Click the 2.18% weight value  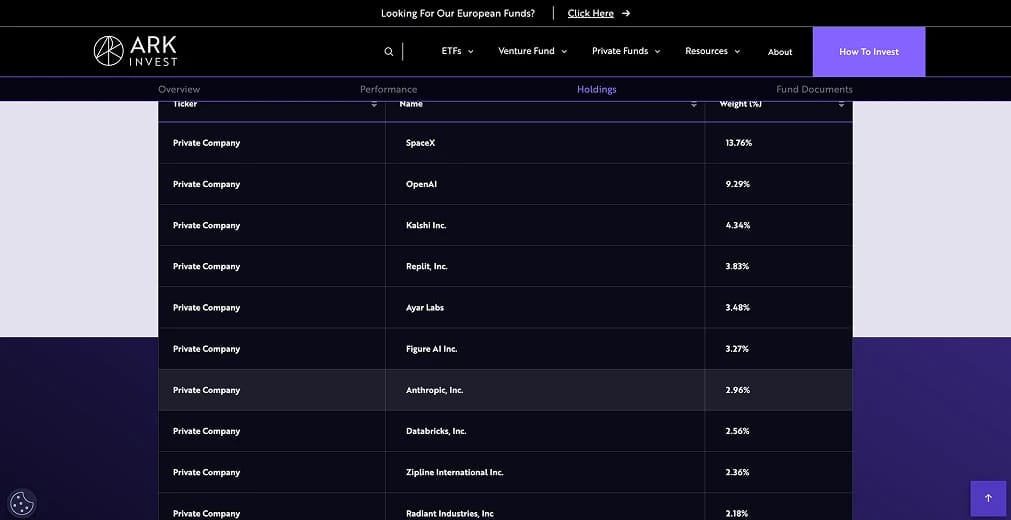[x=736, y=514]
